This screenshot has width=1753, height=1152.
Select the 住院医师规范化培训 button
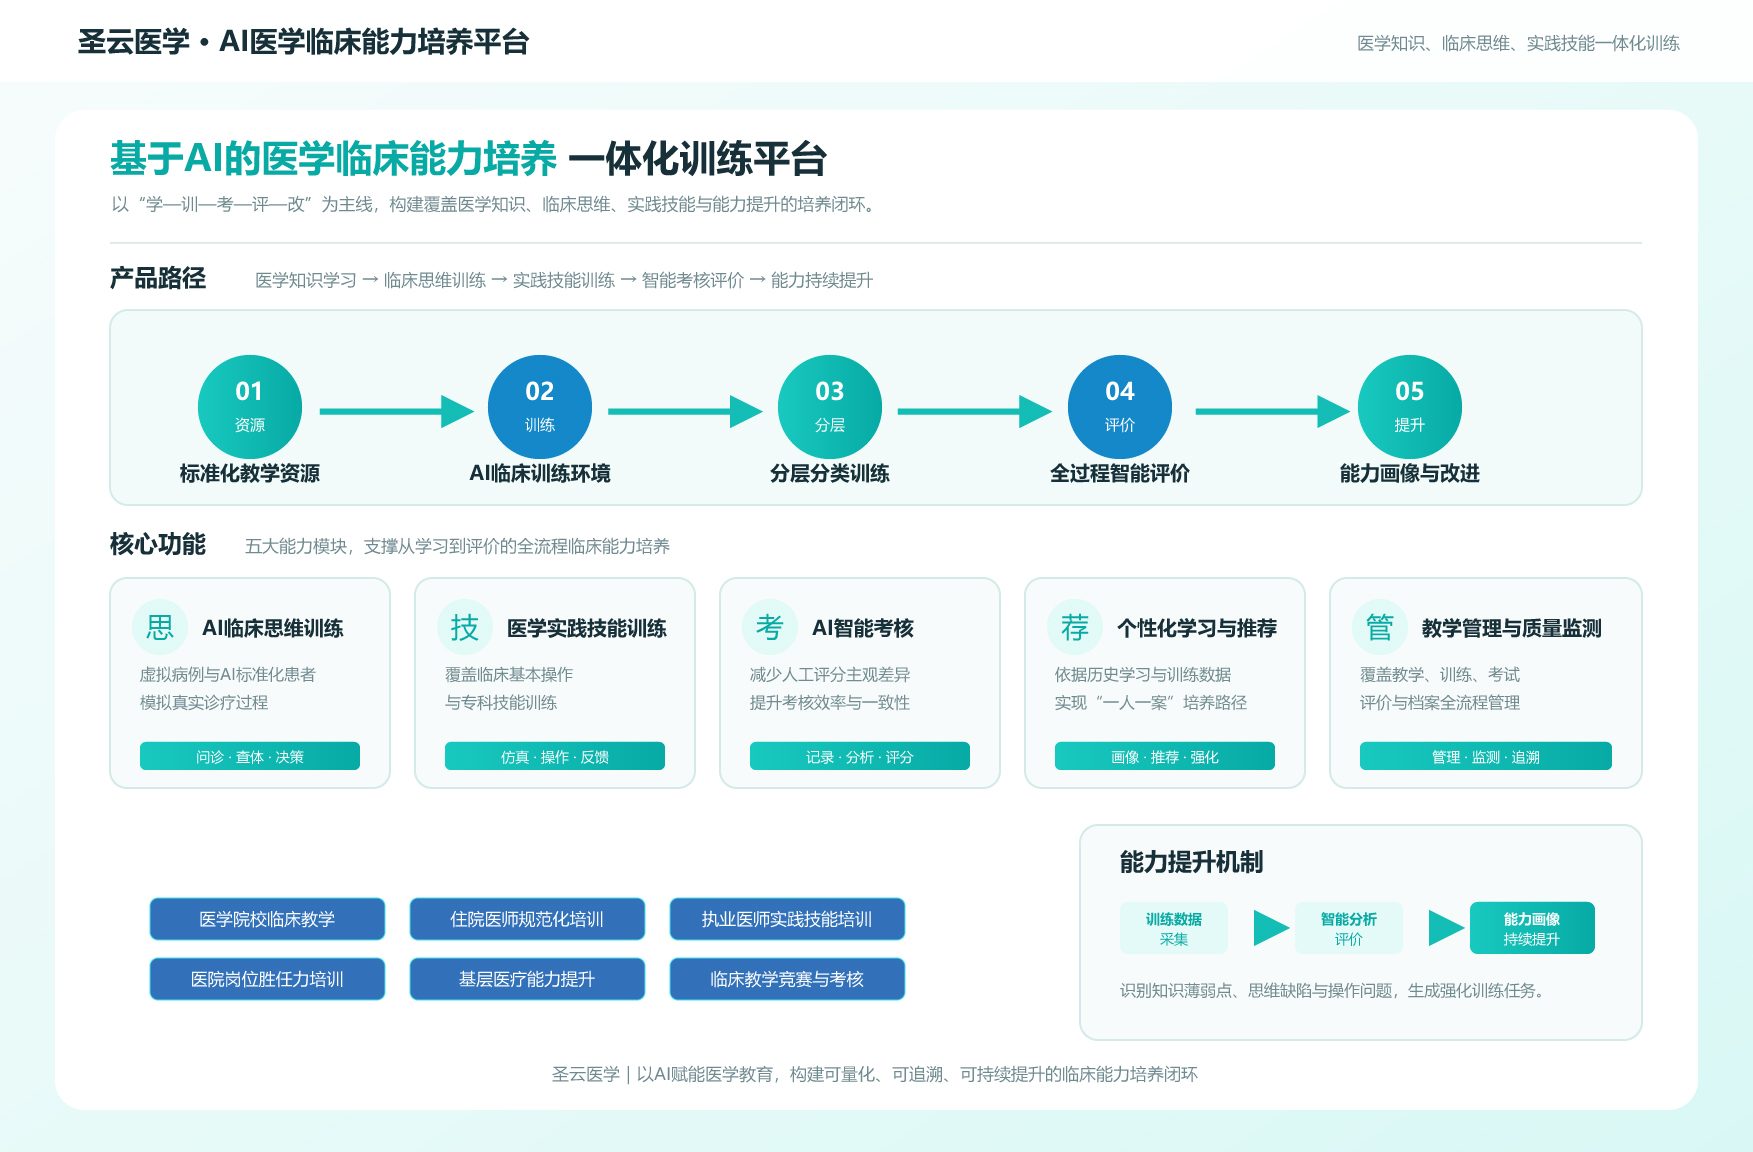(x=527, y=919)
